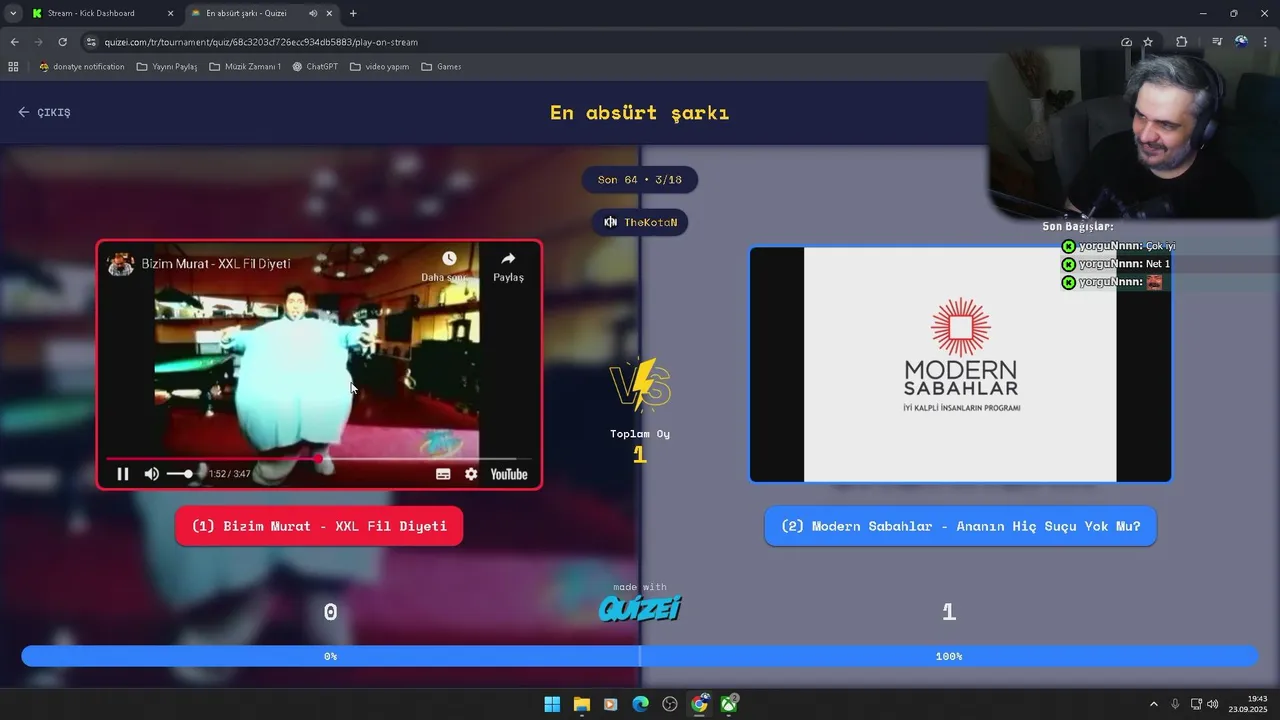Vote for (1) Bizim Murat - XXL Fil Diyeti
This screenshot has width=1280, height=720.
[x=319, y=526]
